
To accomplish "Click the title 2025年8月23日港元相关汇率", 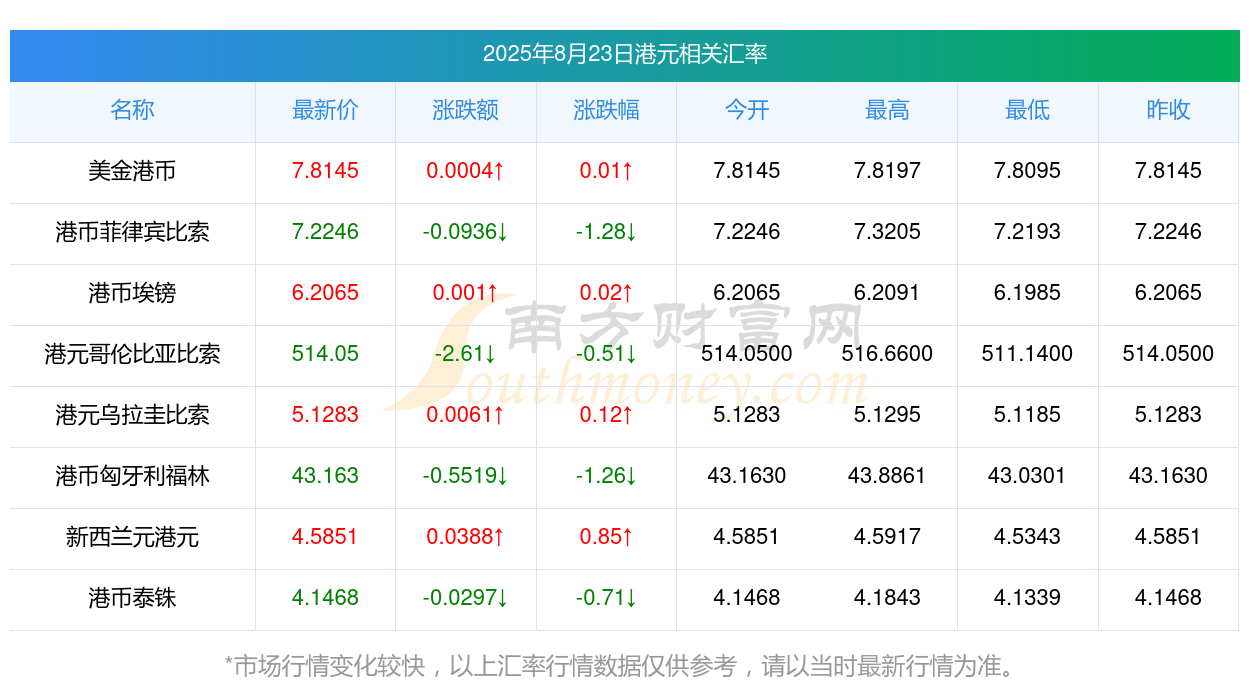I will click(625, 54).
